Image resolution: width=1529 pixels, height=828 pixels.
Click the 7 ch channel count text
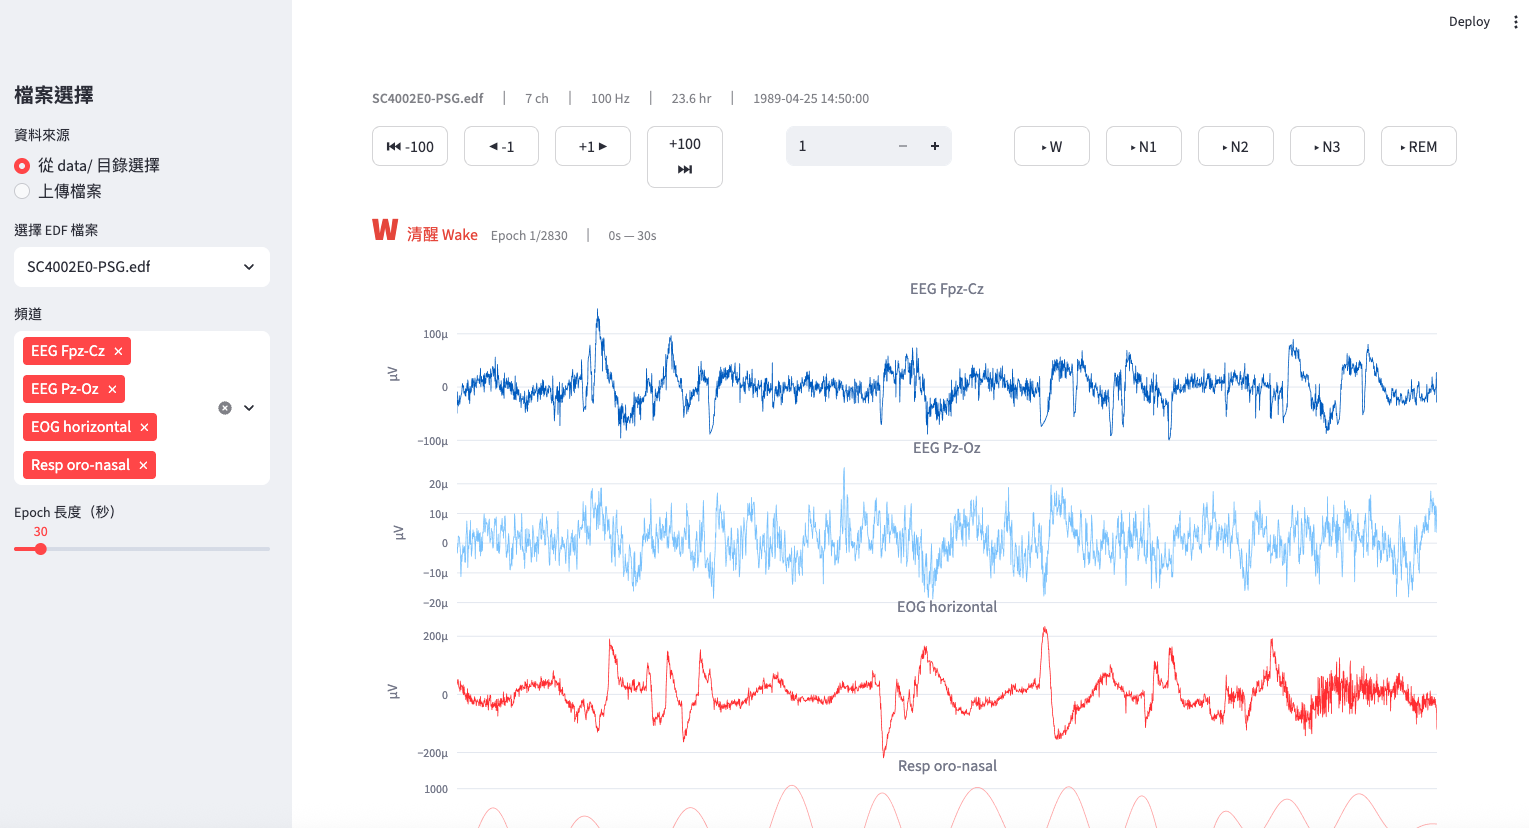537,98
